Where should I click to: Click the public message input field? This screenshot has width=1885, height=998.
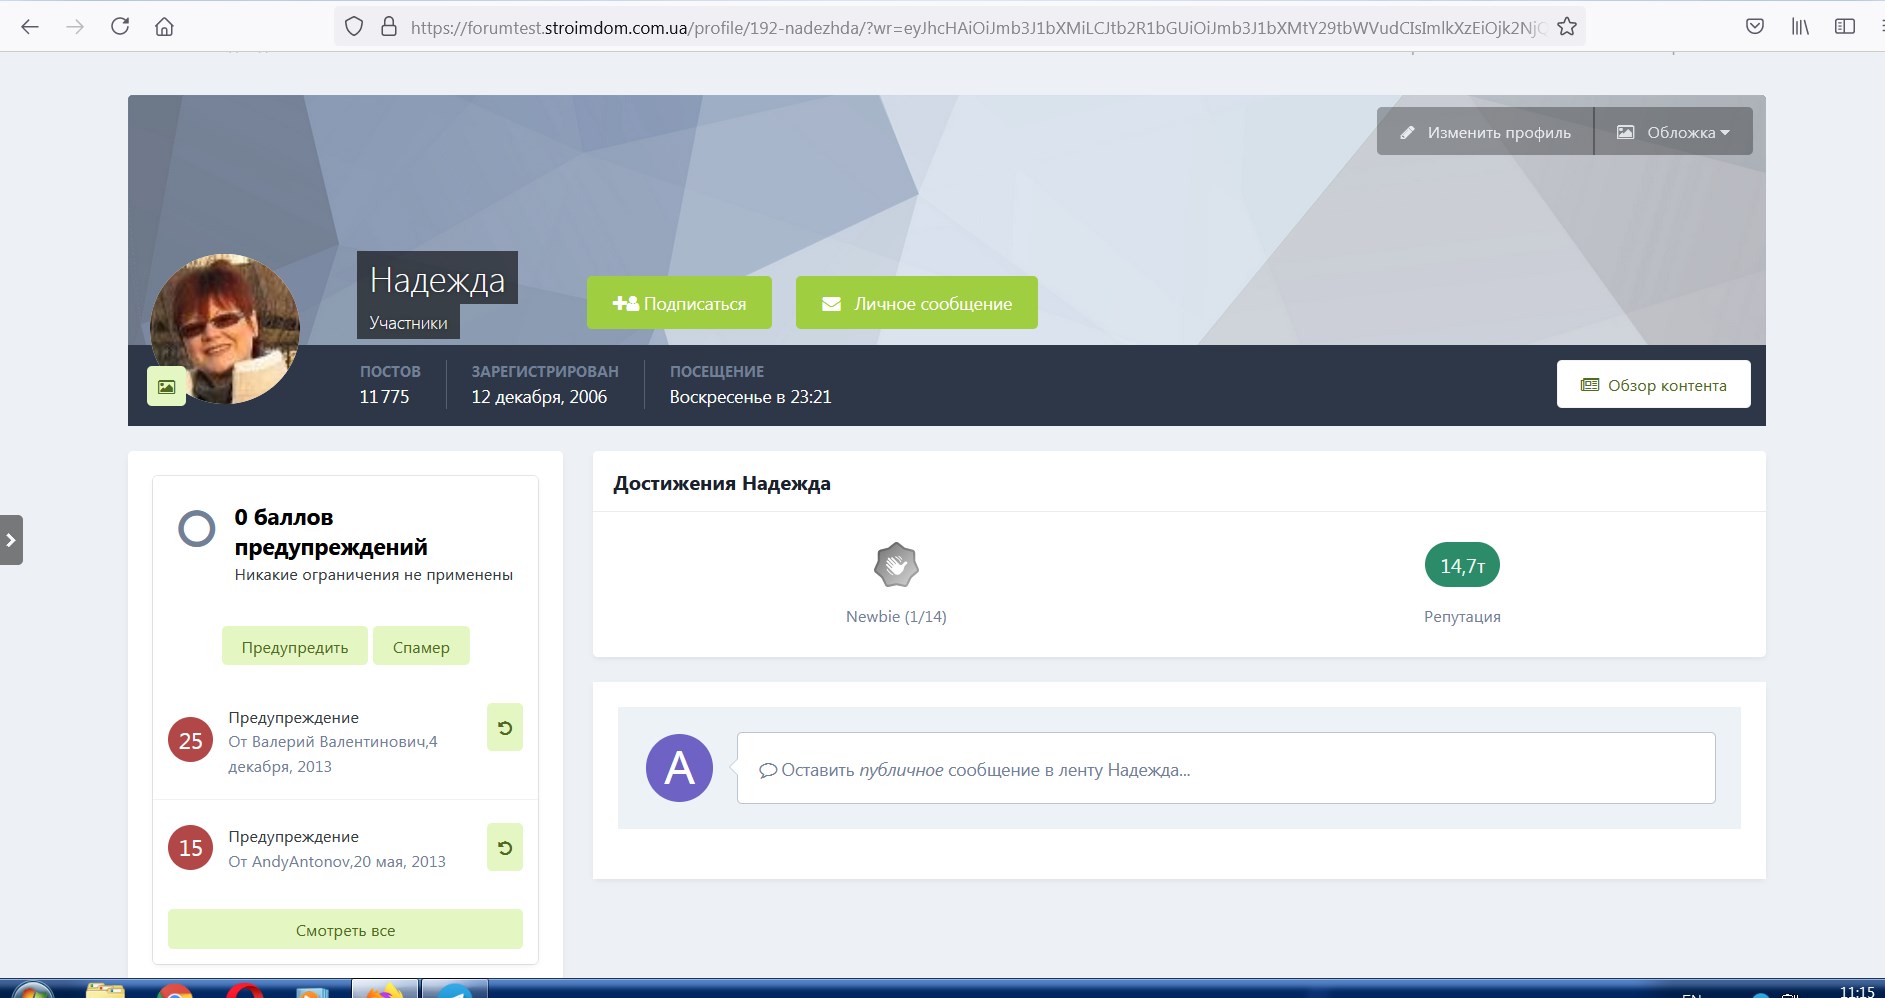point(1226,769)
